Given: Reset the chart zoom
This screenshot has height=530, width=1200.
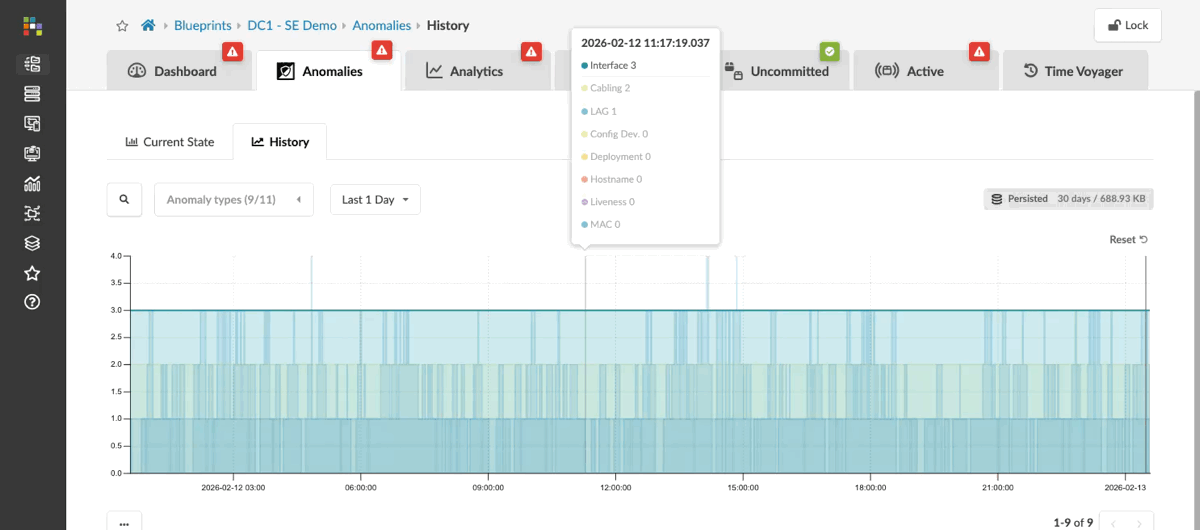Looking at the screenshot, I should point(1128,240).
